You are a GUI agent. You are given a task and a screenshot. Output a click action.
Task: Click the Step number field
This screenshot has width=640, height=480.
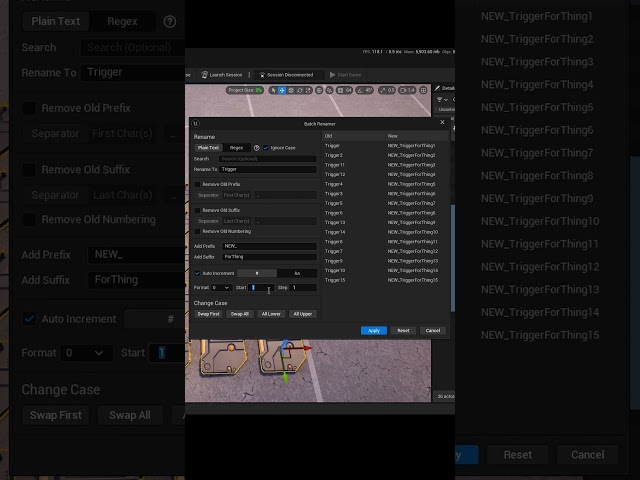click(x=303, y=288)
